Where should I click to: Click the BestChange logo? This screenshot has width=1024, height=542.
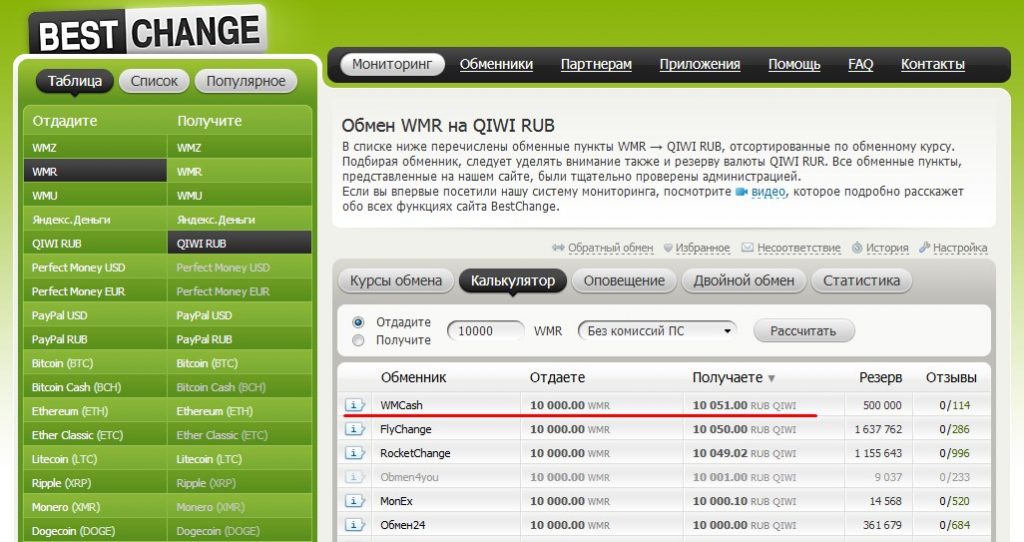(148, 31)
